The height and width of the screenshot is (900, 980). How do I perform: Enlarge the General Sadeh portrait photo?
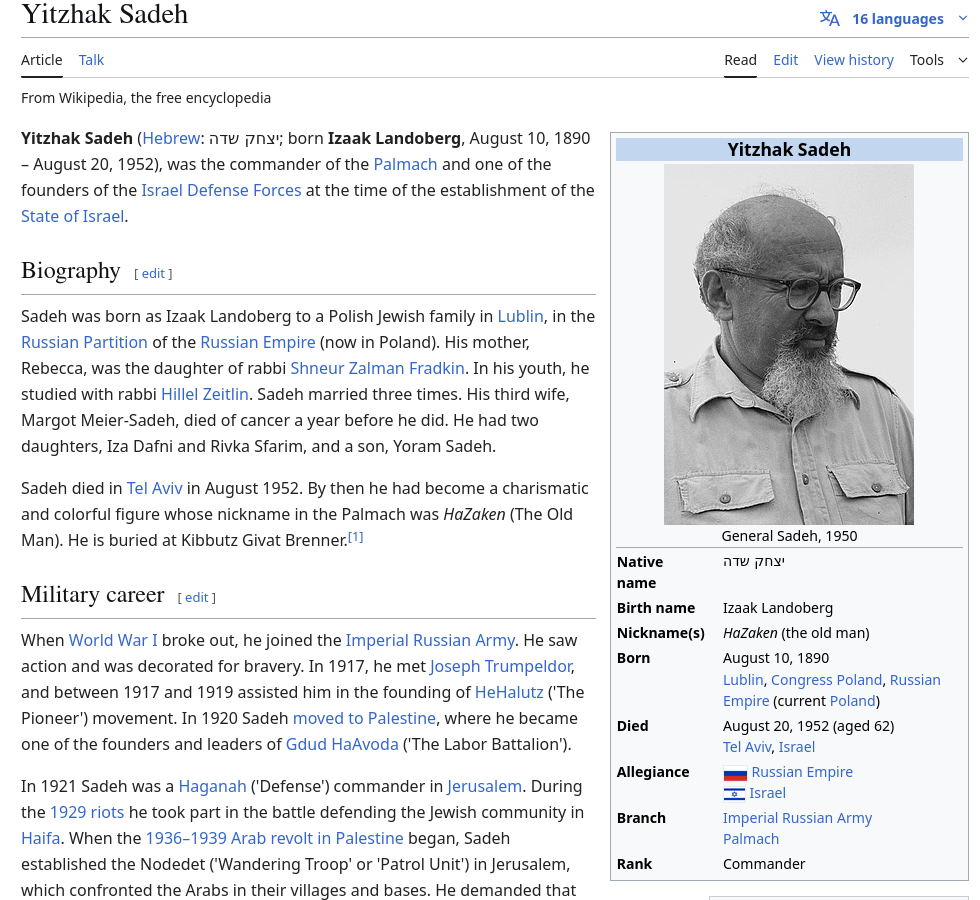[788, 344]
